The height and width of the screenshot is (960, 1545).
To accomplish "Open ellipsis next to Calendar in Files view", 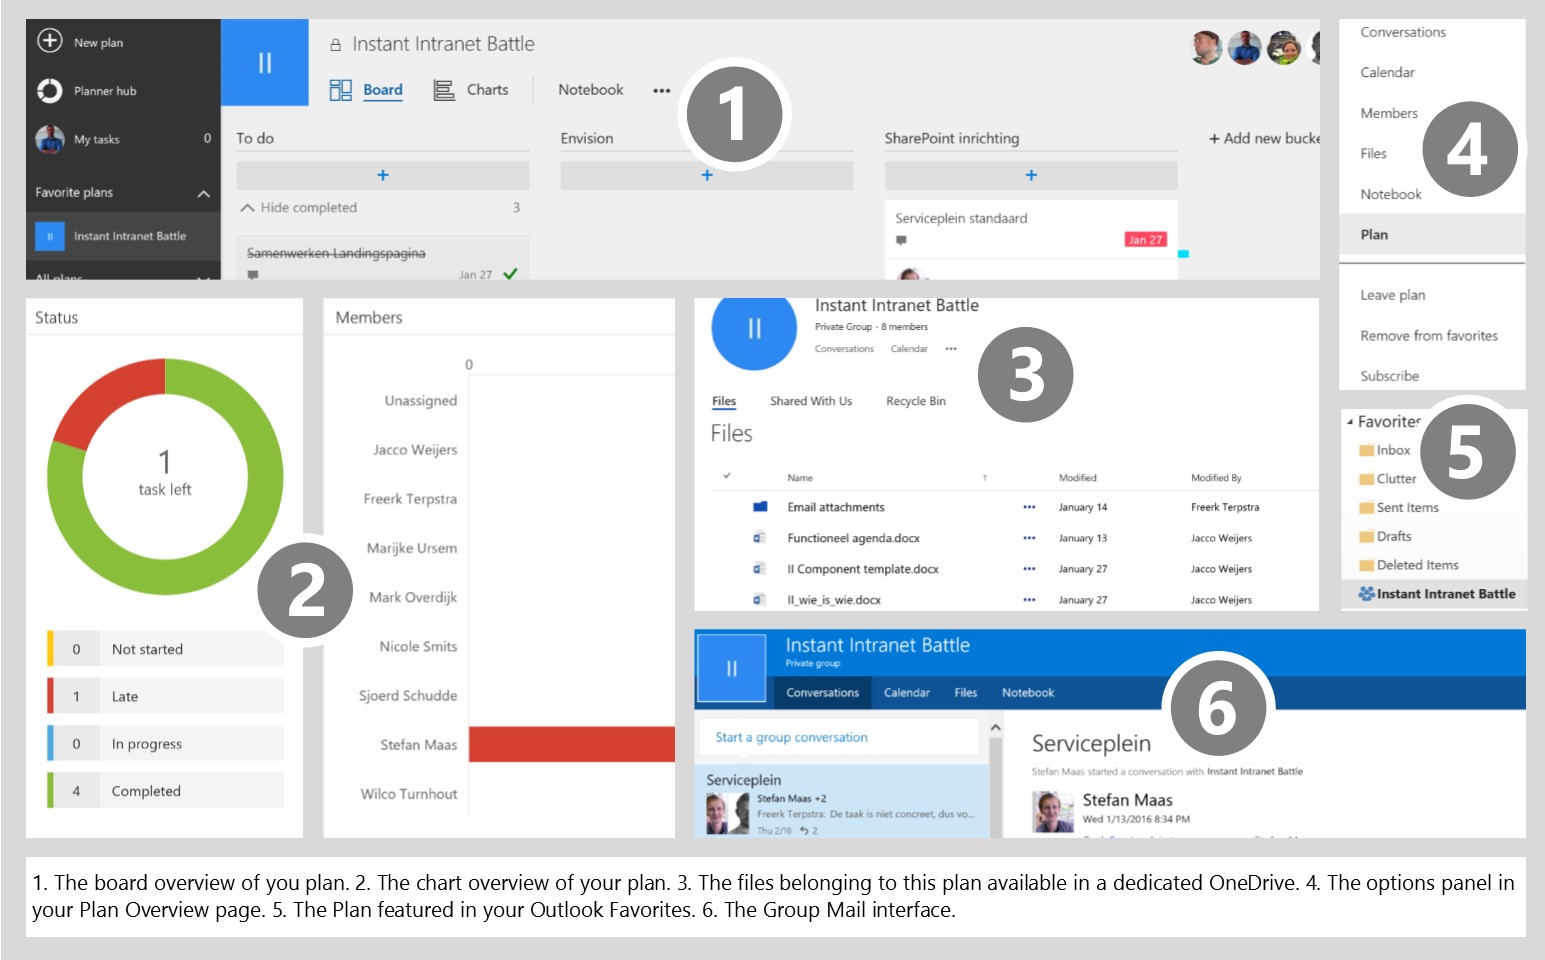I will pos(951,349).
